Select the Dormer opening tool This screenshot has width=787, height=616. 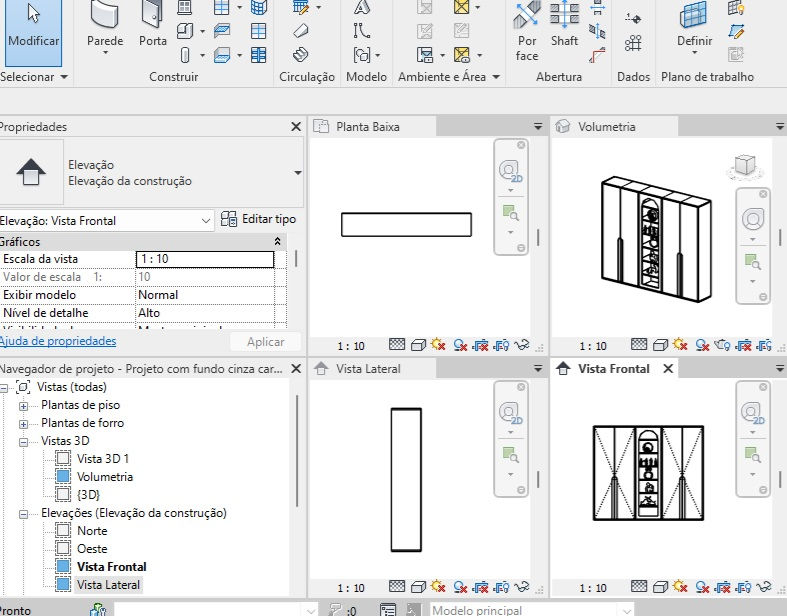[597, 55]
